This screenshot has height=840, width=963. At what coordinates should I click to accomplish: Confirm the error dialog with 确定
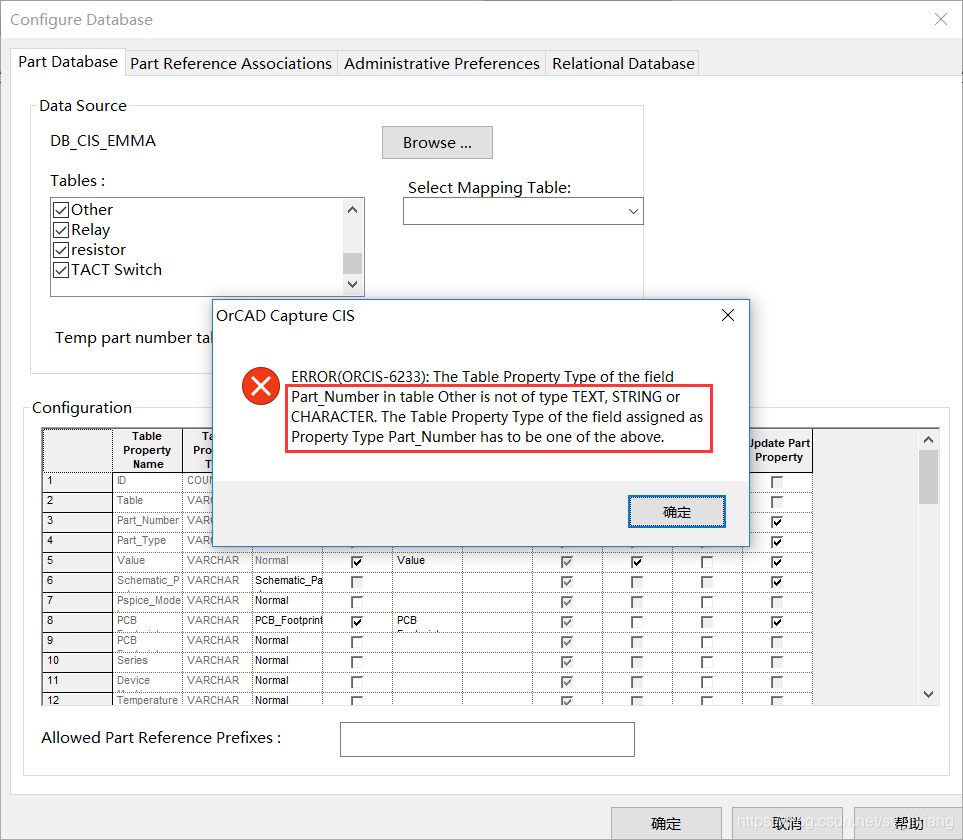pos(677,511)
